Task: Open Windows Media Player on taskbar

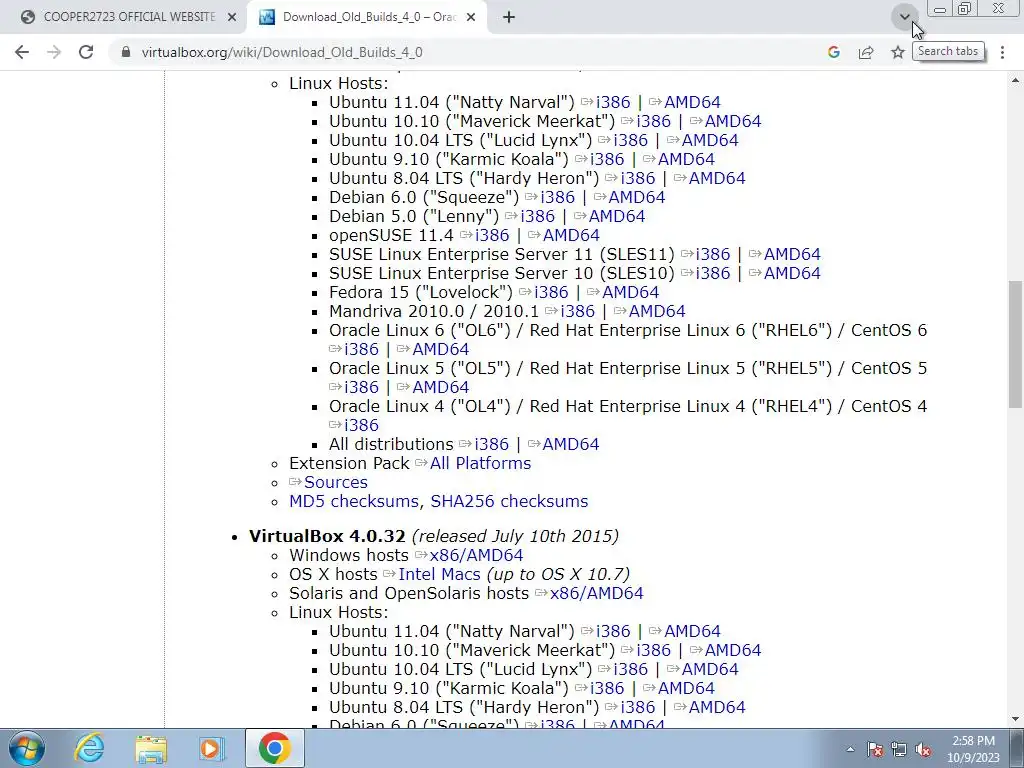Action: [211, 748]
